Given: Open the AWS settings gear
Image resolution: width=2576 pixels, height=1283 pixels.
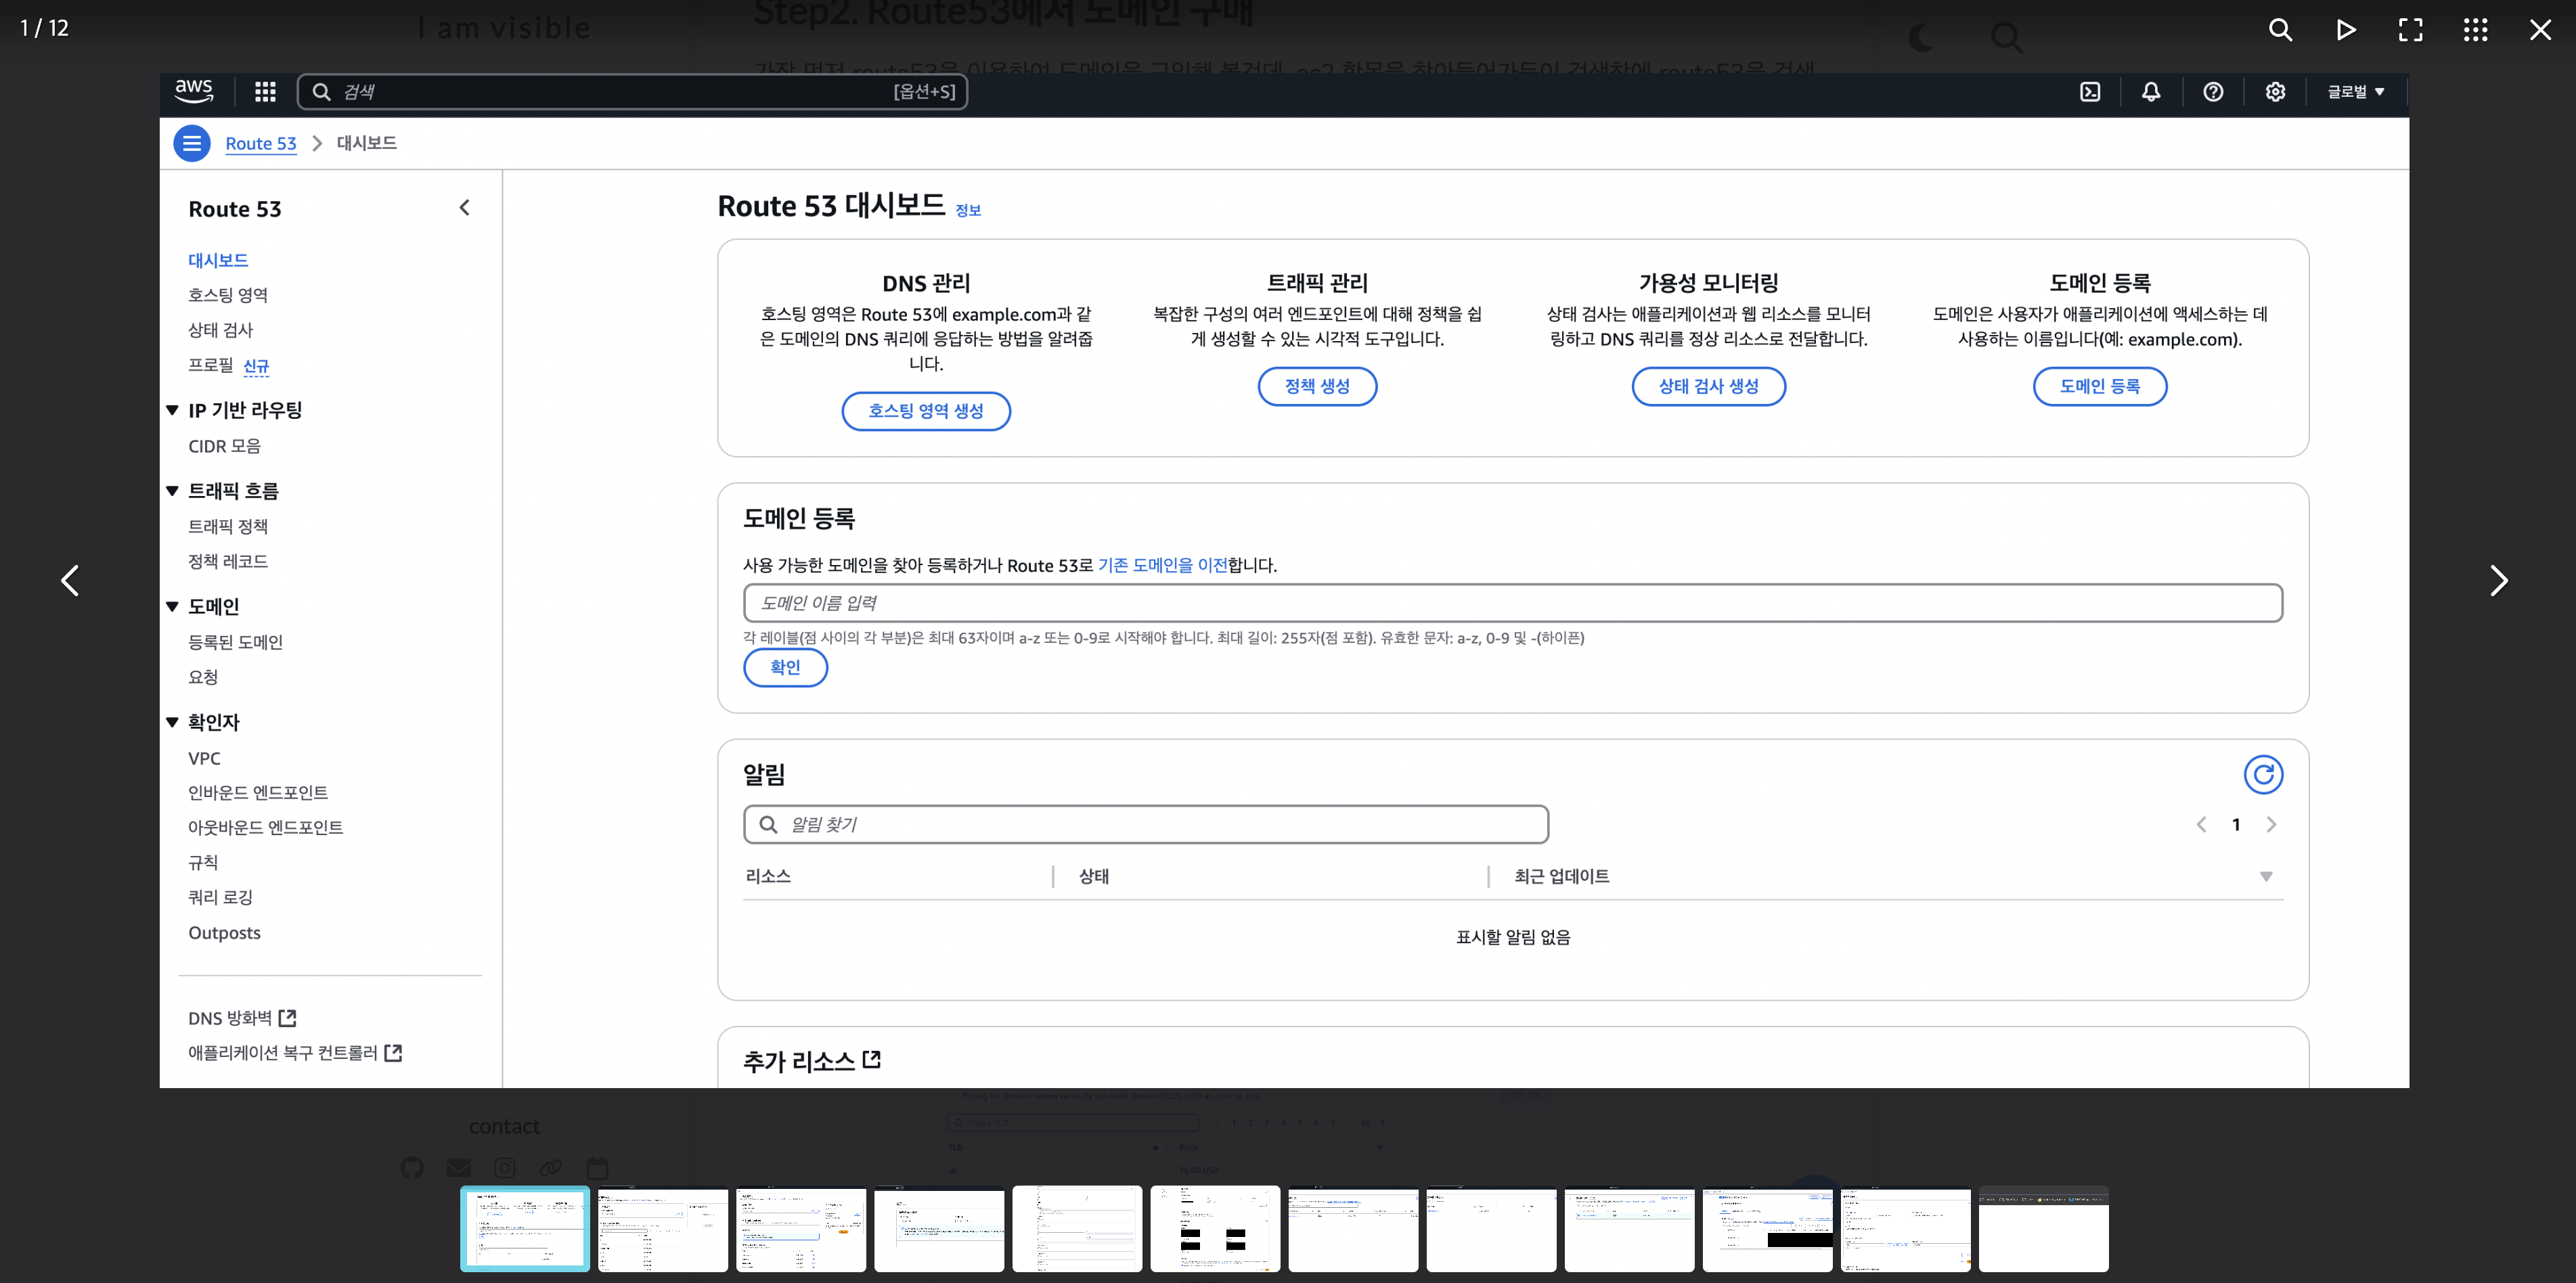Looking at the screenshot, I should [x=2275, y=92].
